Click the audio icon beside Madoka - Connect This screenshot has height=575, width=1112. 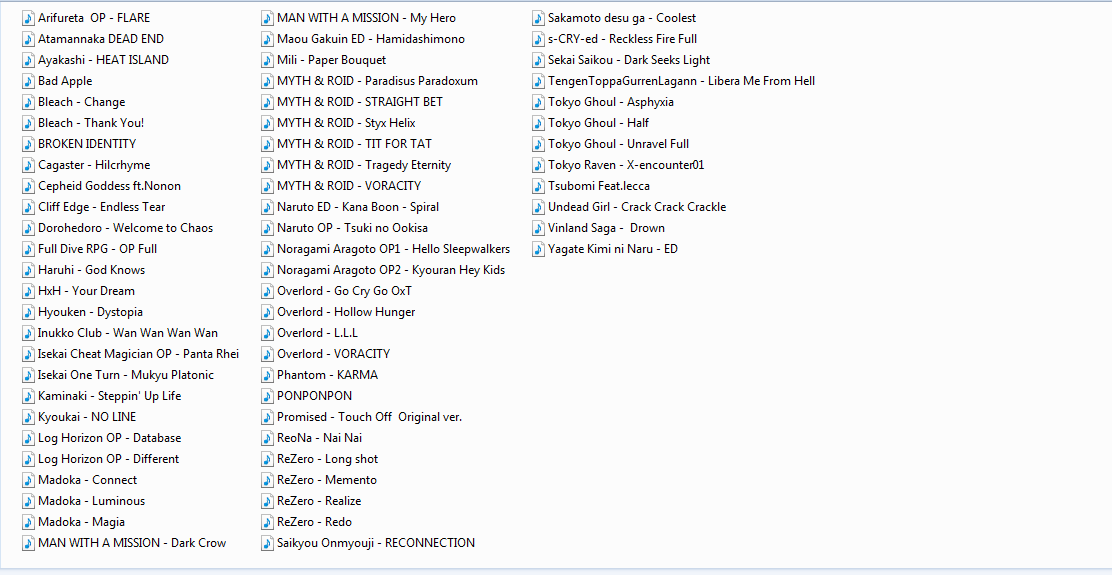tap(28, 480)
